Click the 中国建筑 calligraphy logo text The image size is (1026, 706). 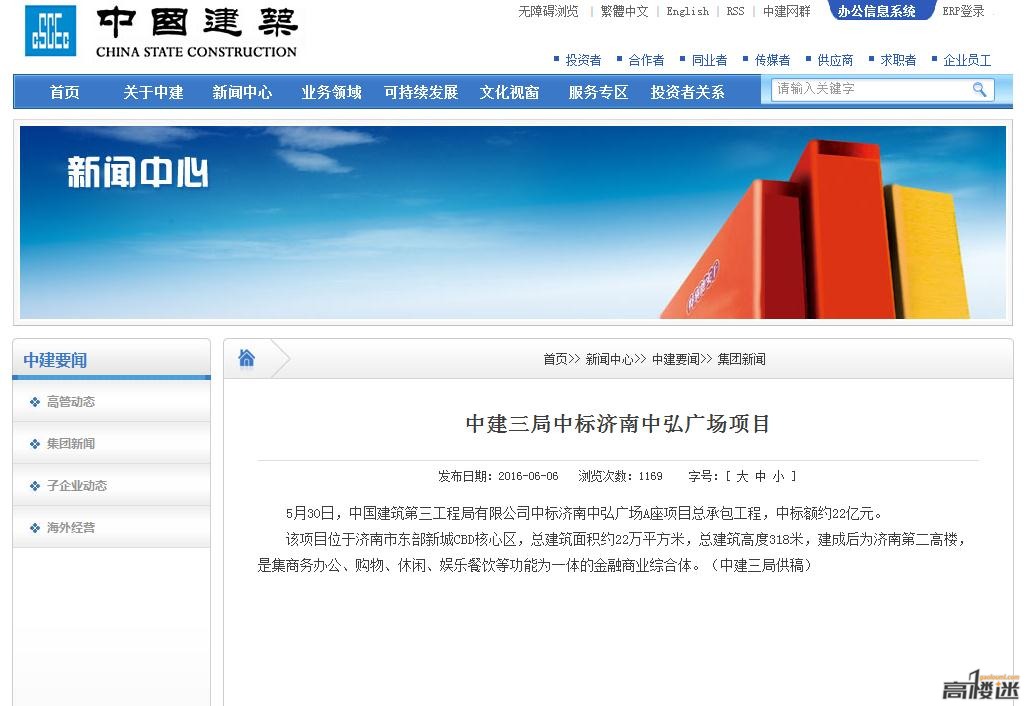pyautogui.click(x=198, y=22)
